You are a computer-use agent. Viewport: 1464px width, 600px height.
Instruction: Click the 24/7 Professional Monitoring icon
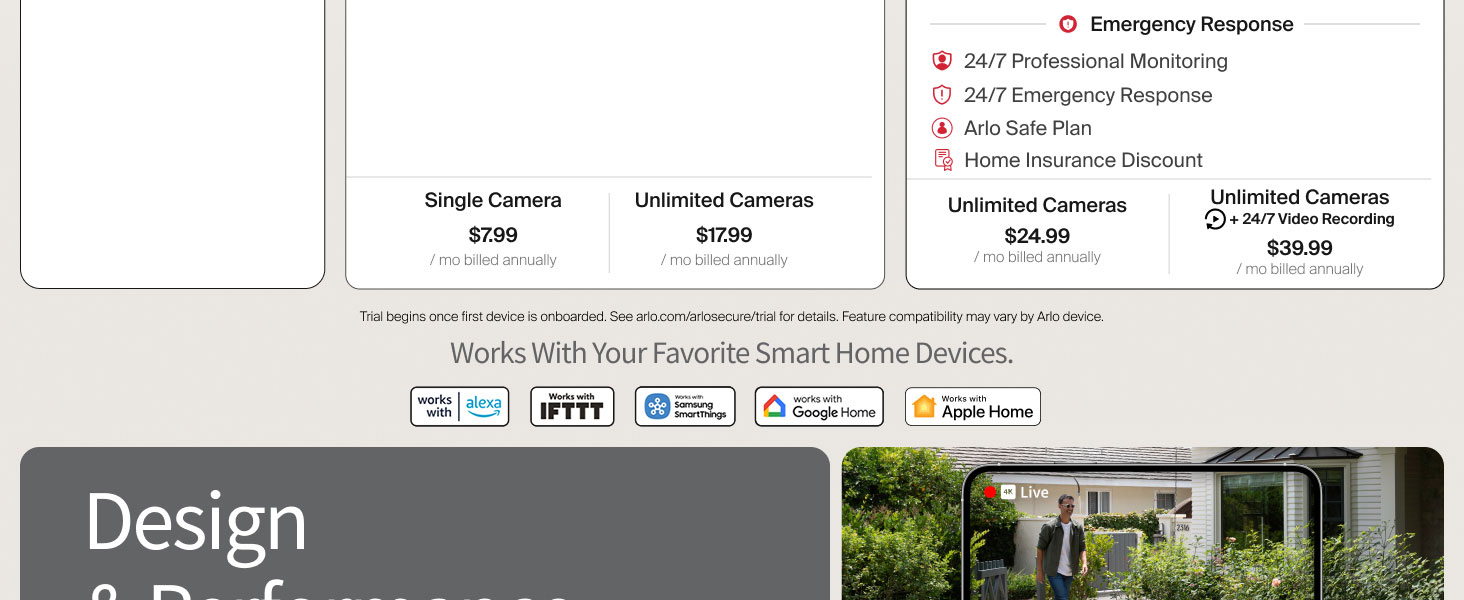point(942,61)
